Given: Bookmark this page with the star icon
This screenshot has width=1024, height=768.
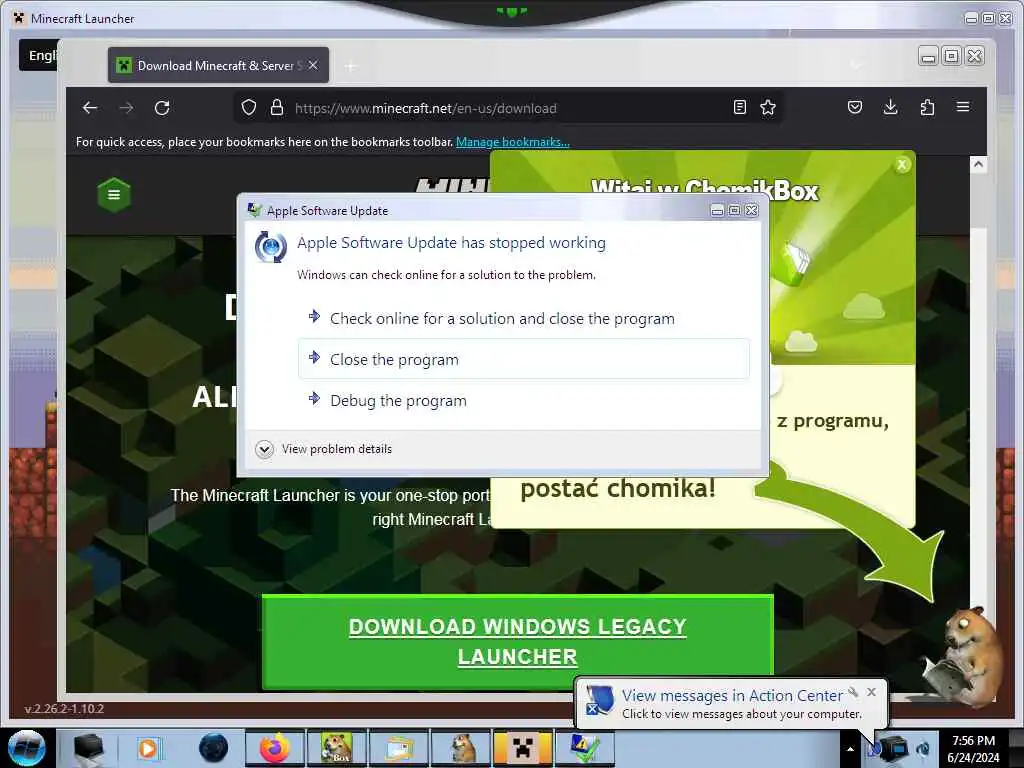Looking at the screenshot, I should (768, 107).
